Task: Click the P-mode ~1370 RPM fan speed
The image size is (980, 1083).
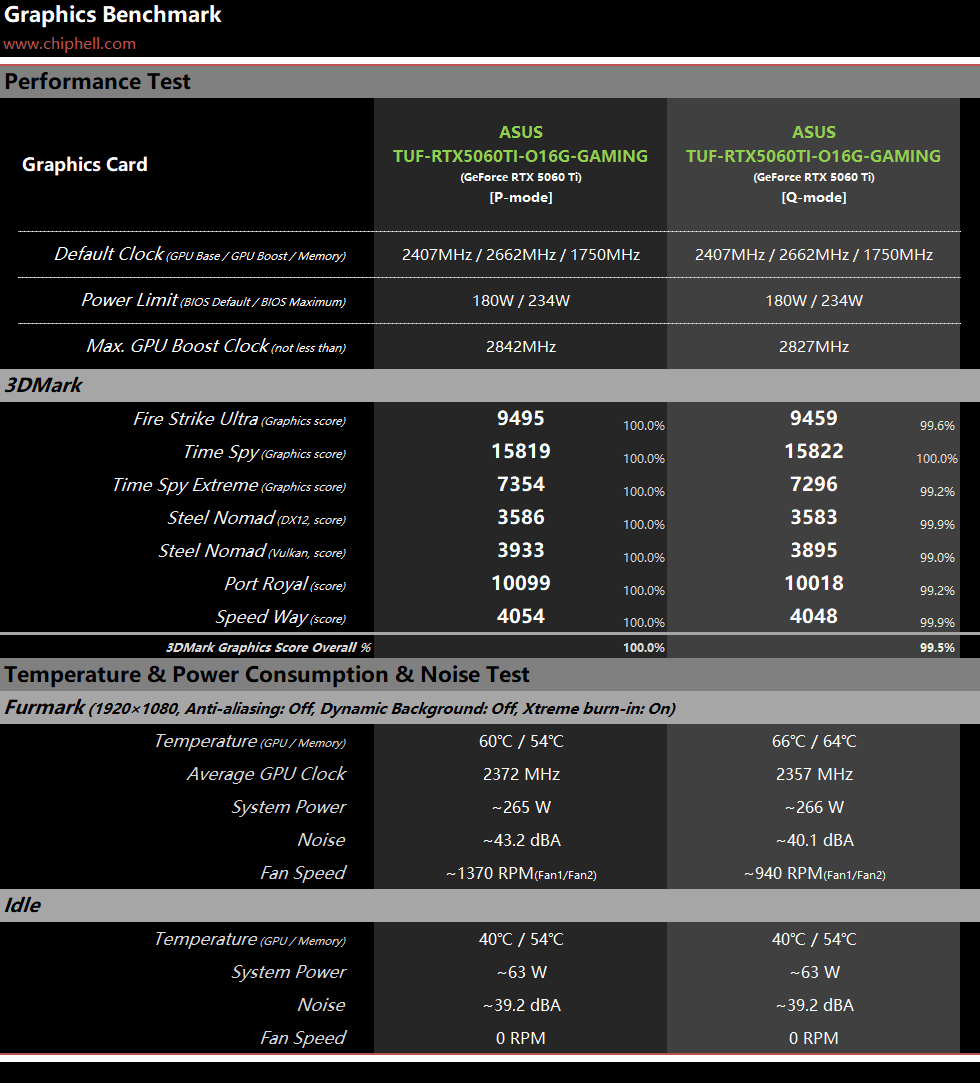Action: pyautogui.click(x=520, y=873)
